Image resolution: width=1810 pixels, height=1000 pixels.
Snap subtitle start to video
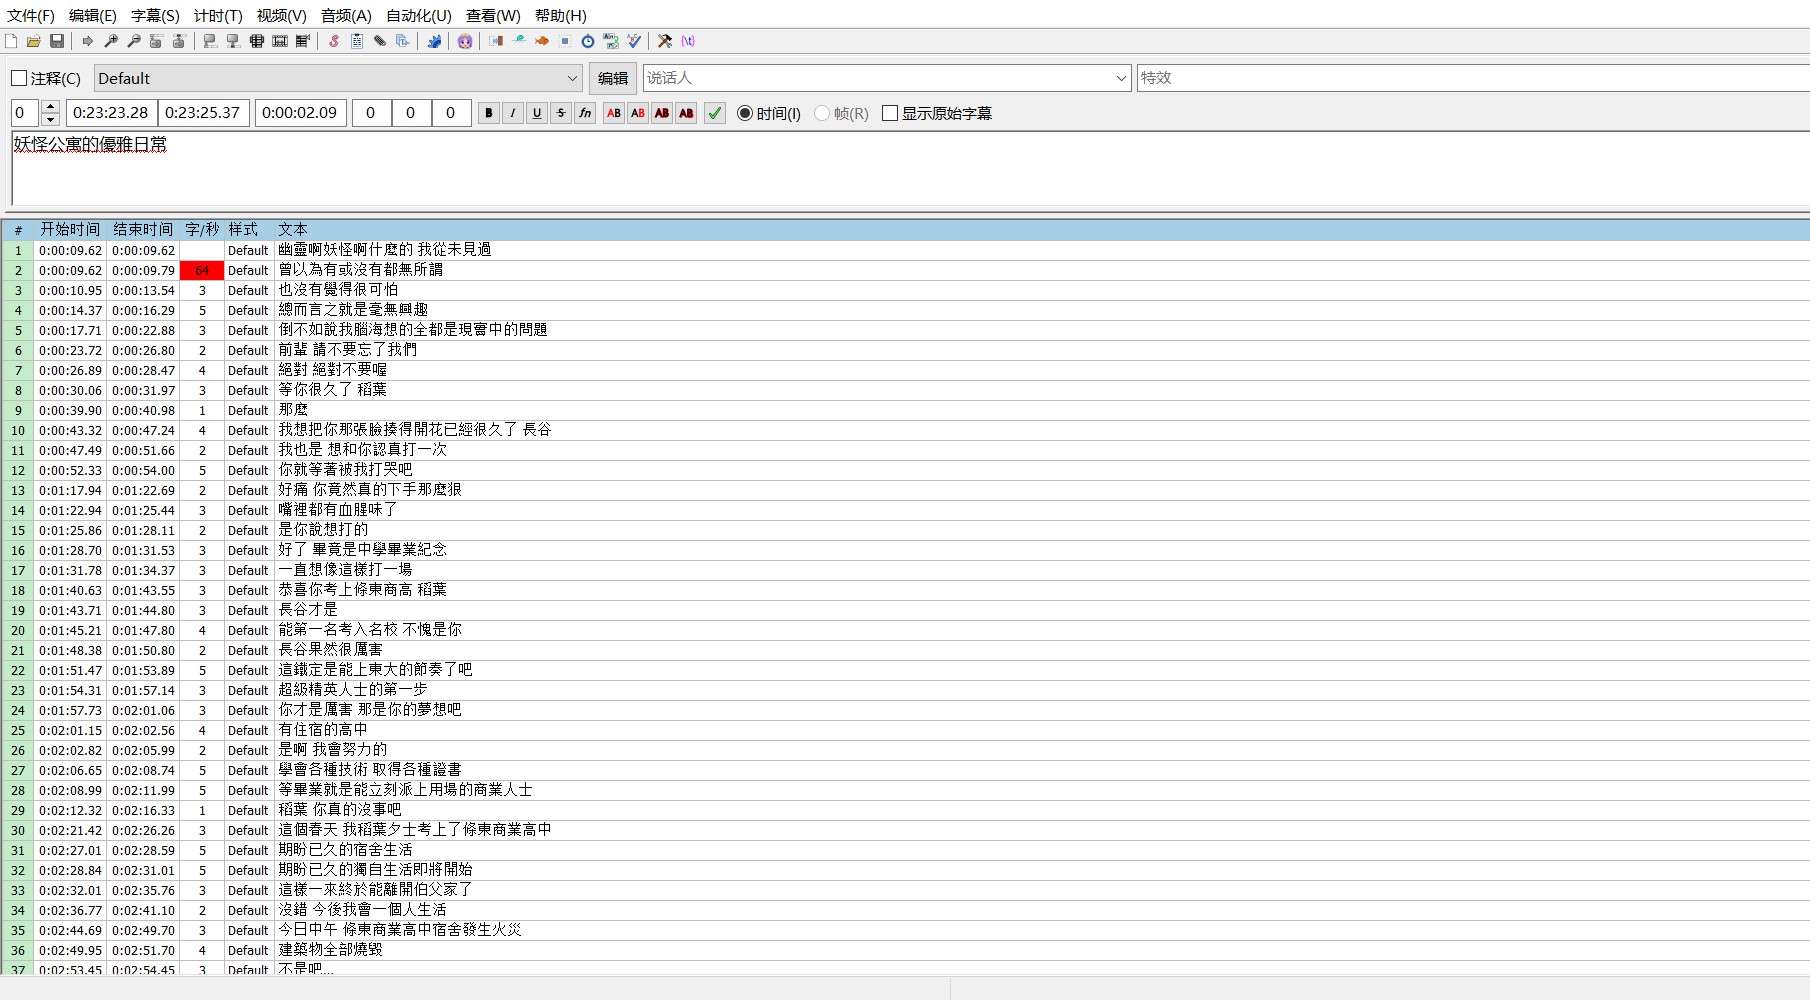210,41
